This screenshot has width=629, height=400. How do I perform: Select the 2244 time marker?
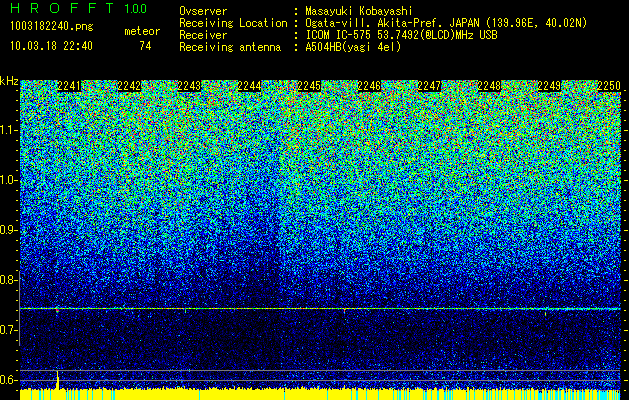click(x=249, y=86)
